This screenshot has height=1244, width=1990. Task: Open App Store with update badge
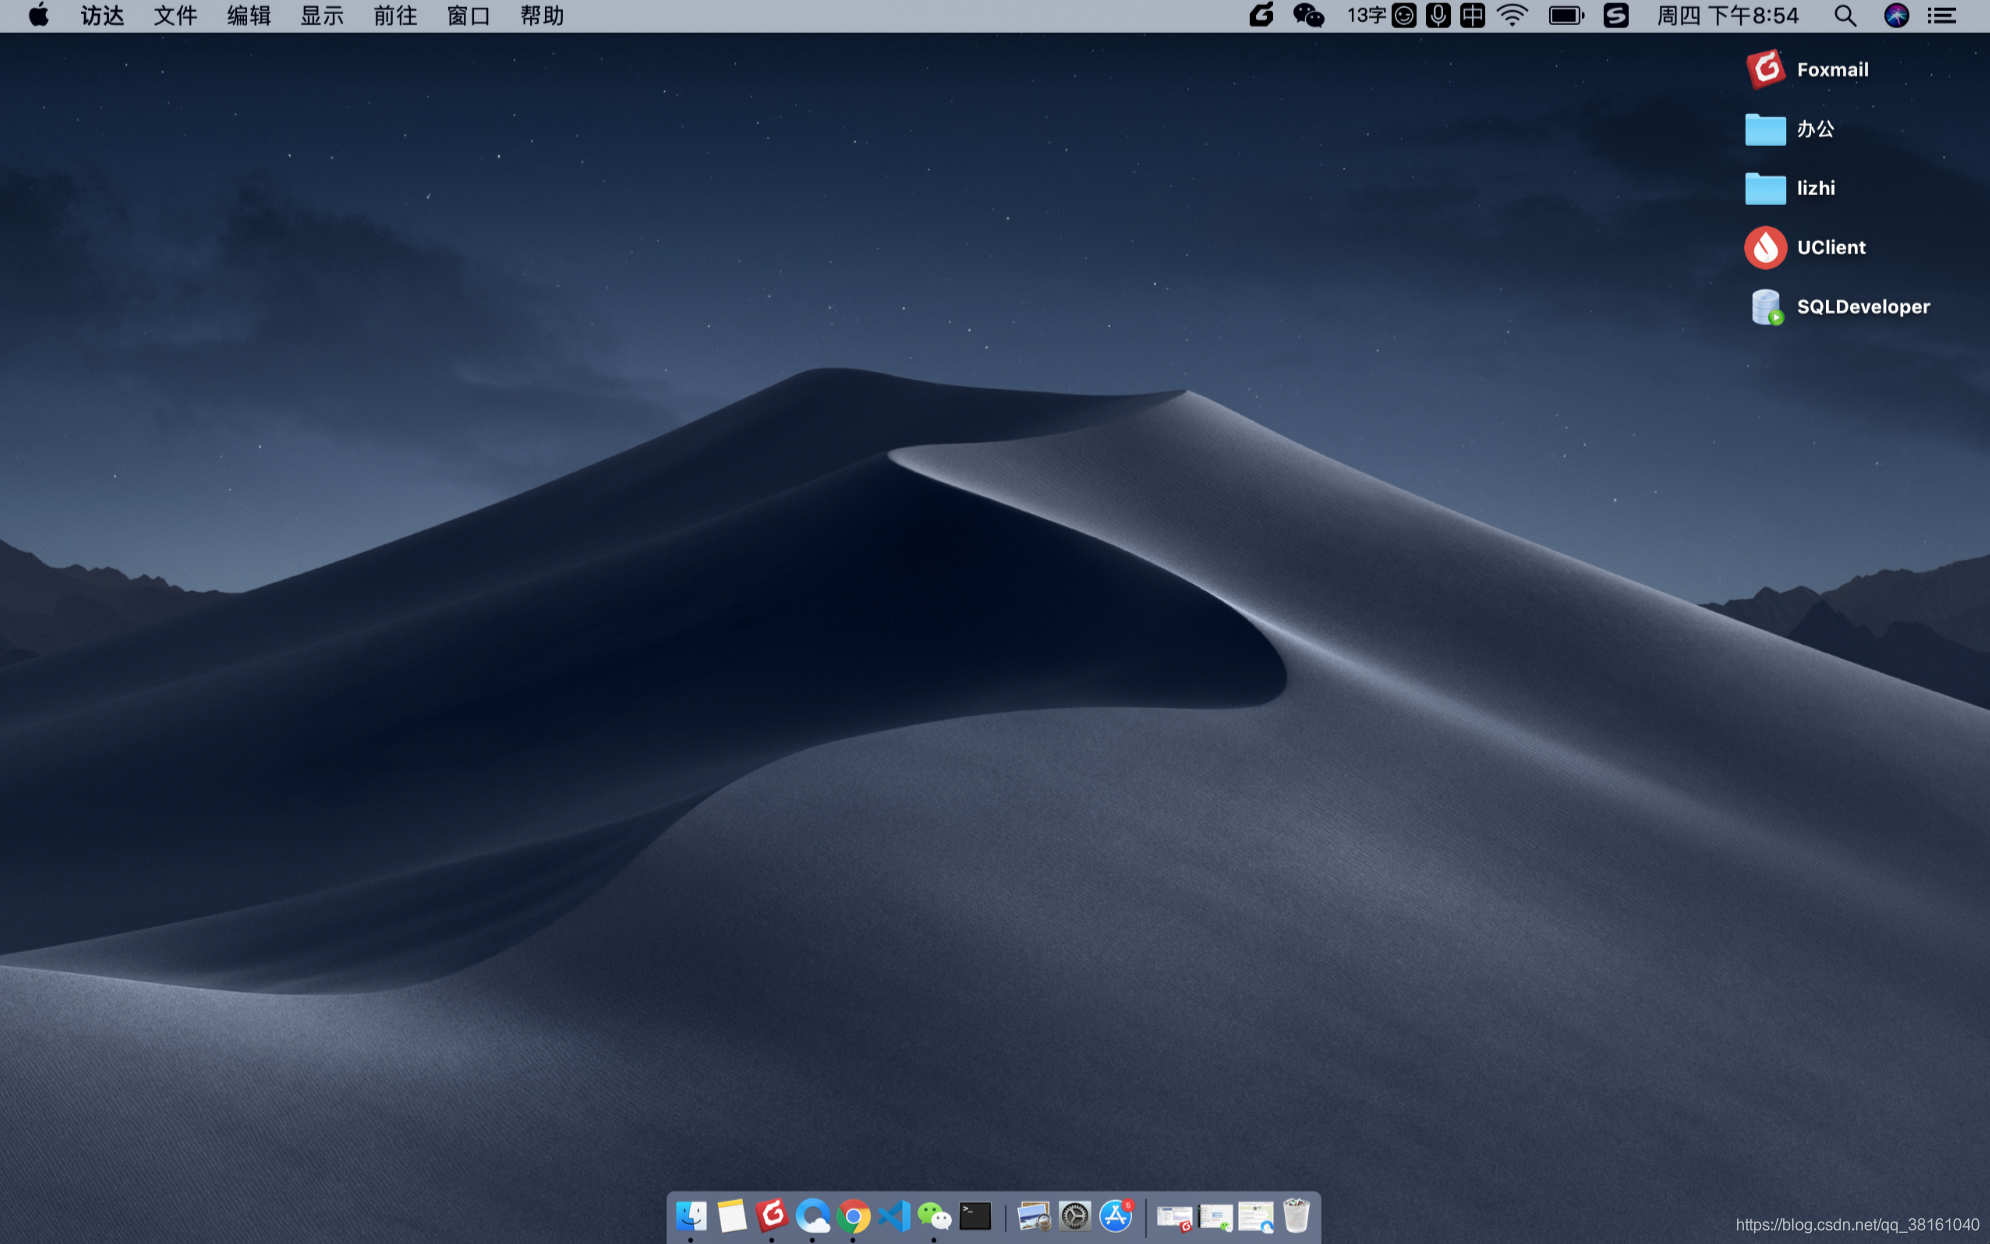tap(1116, 1216)
